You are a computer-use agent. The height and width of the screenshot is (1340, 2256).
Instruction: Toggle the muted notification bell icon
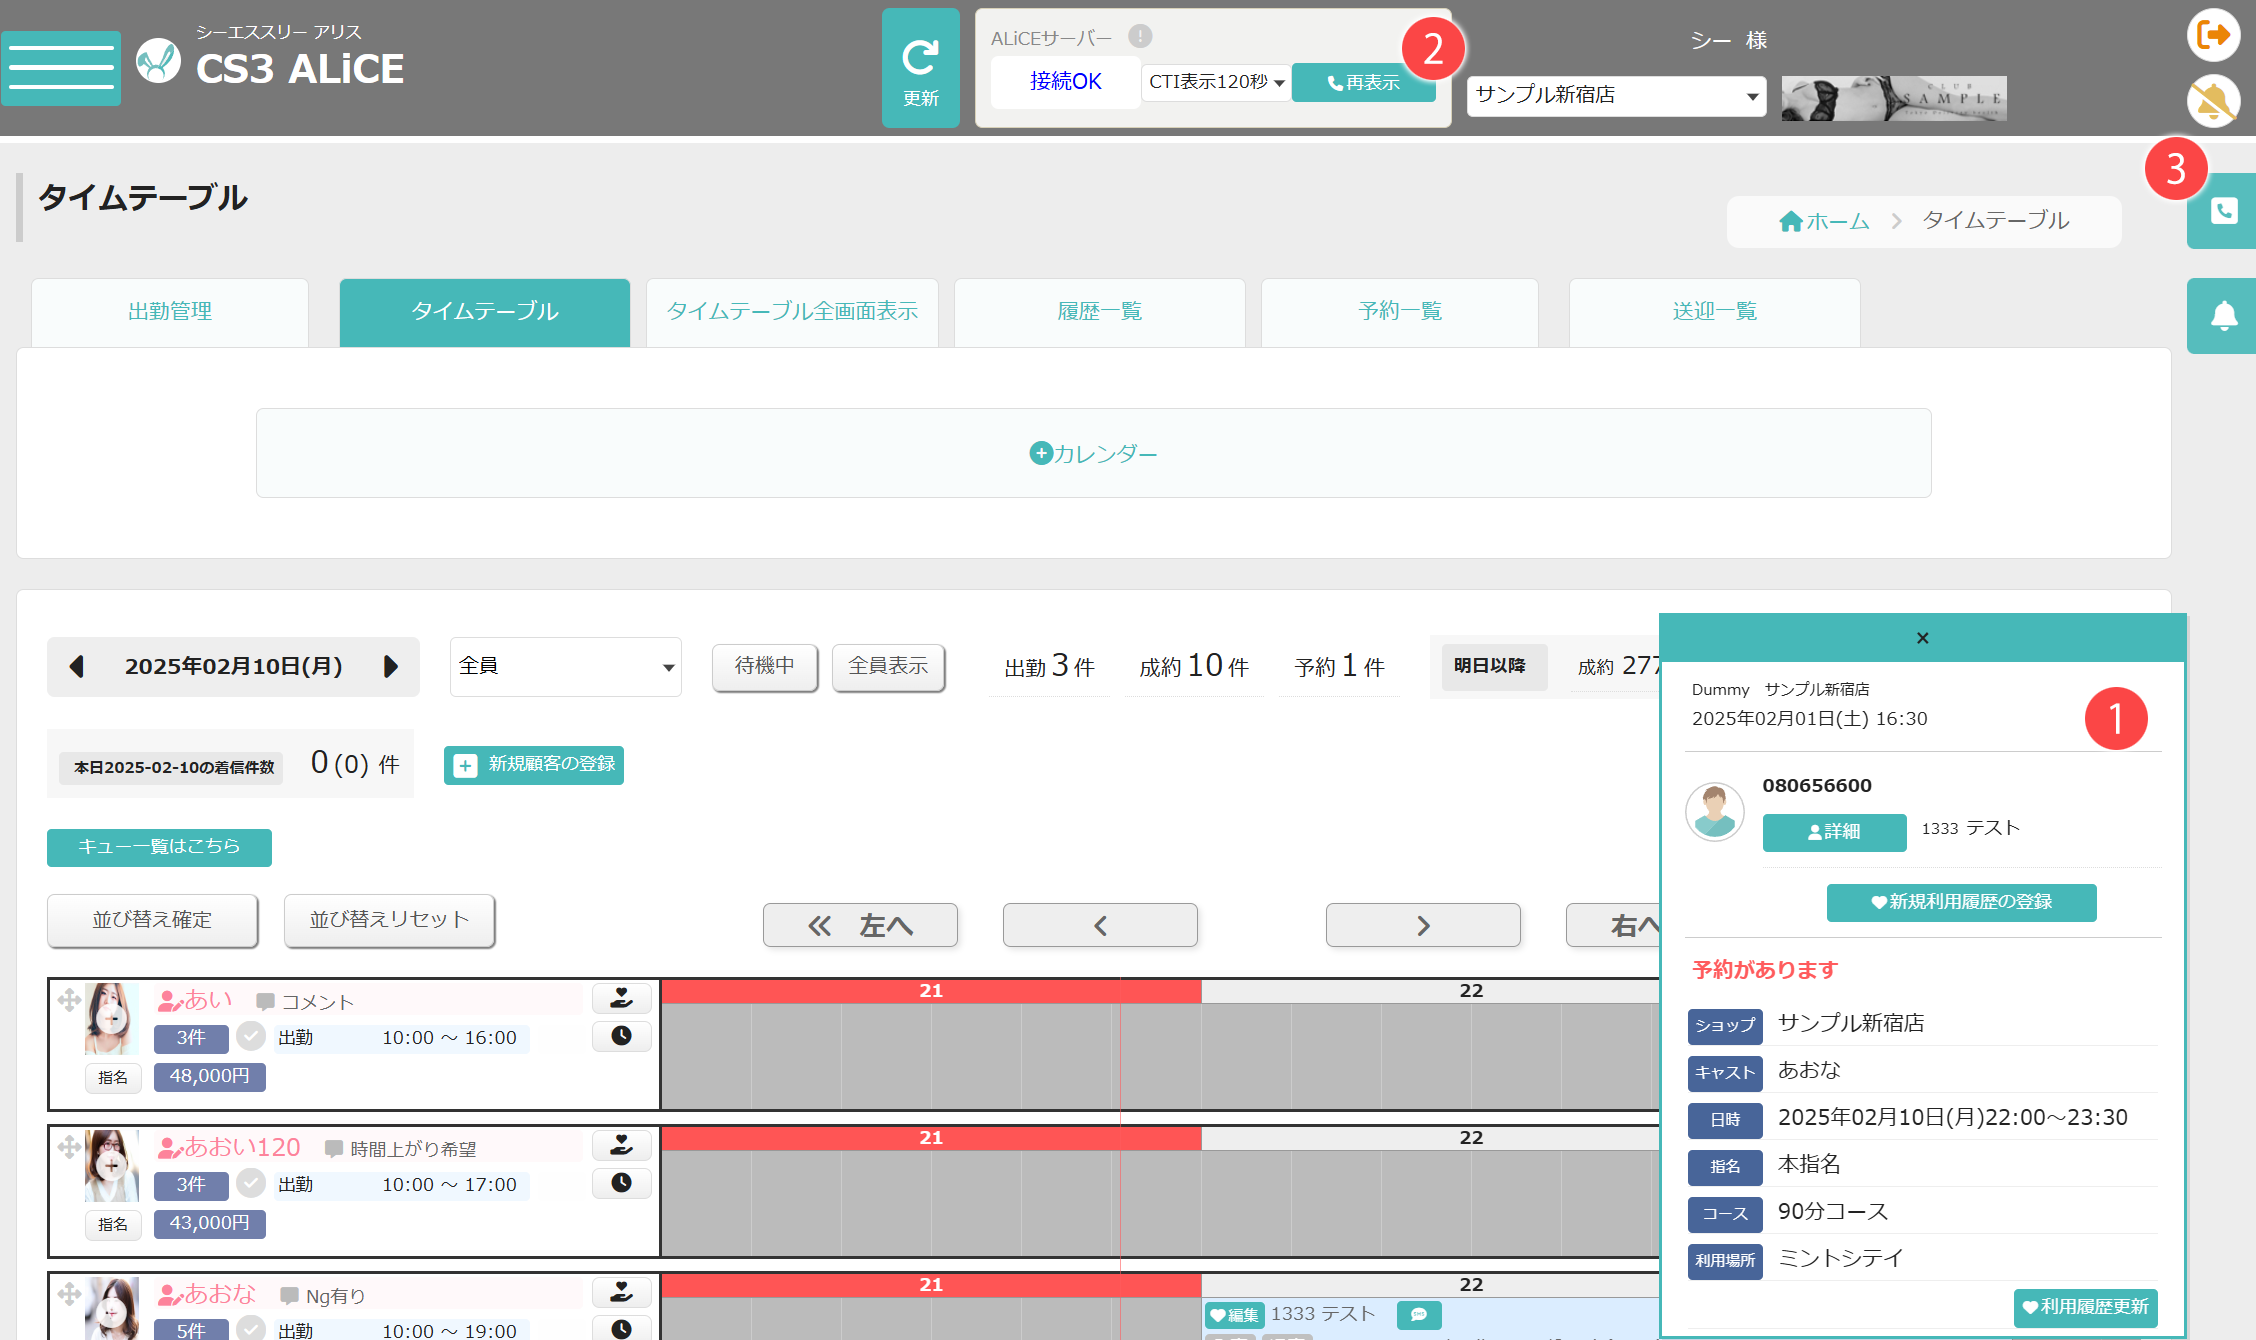2213,101
